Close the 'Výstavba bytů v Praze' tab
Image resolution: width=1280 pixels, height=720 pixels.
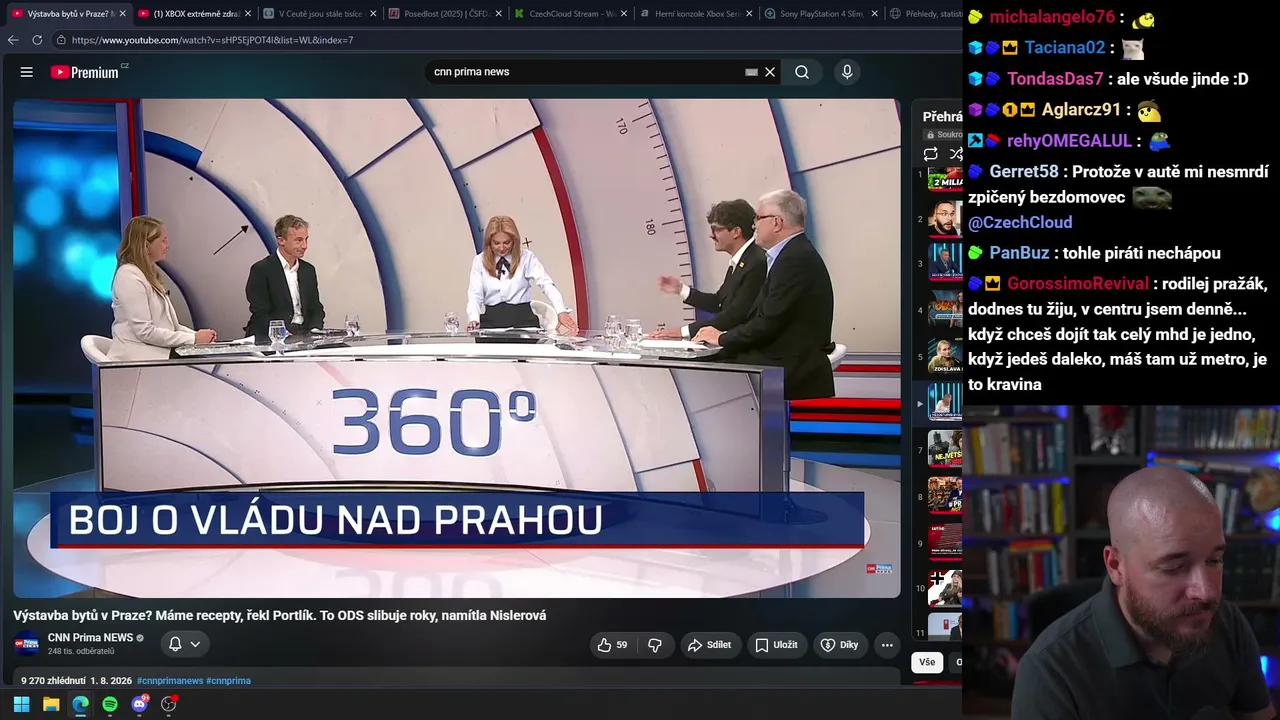pos(122,14)
